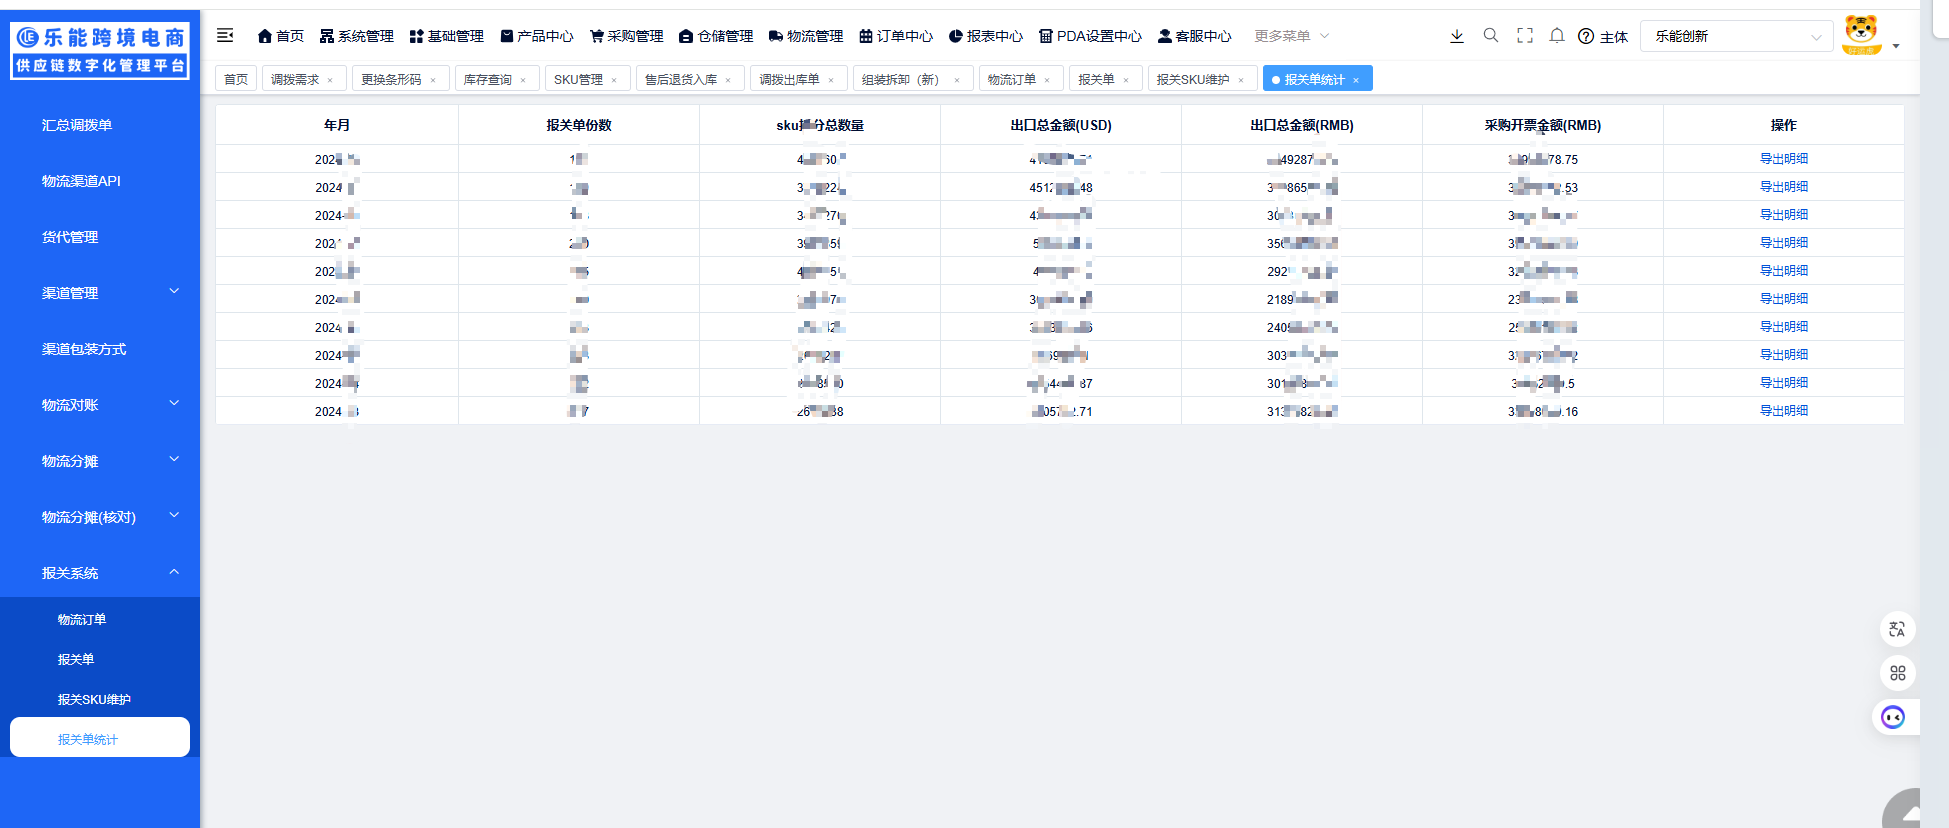Open the chatbot assistant floating icon
This screenshot has width=1949, height=828.
(1893, 717)
